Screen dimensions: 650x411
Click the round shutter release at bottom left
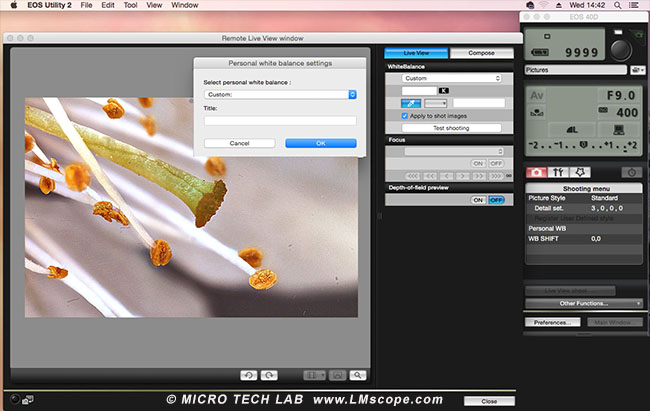[x=15, y=399]
